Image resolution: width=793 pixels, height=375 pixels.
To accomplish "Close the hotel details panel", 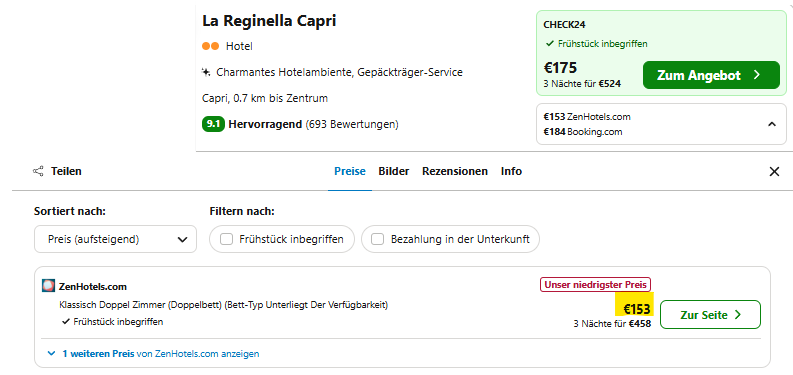I will coord(774,172).
